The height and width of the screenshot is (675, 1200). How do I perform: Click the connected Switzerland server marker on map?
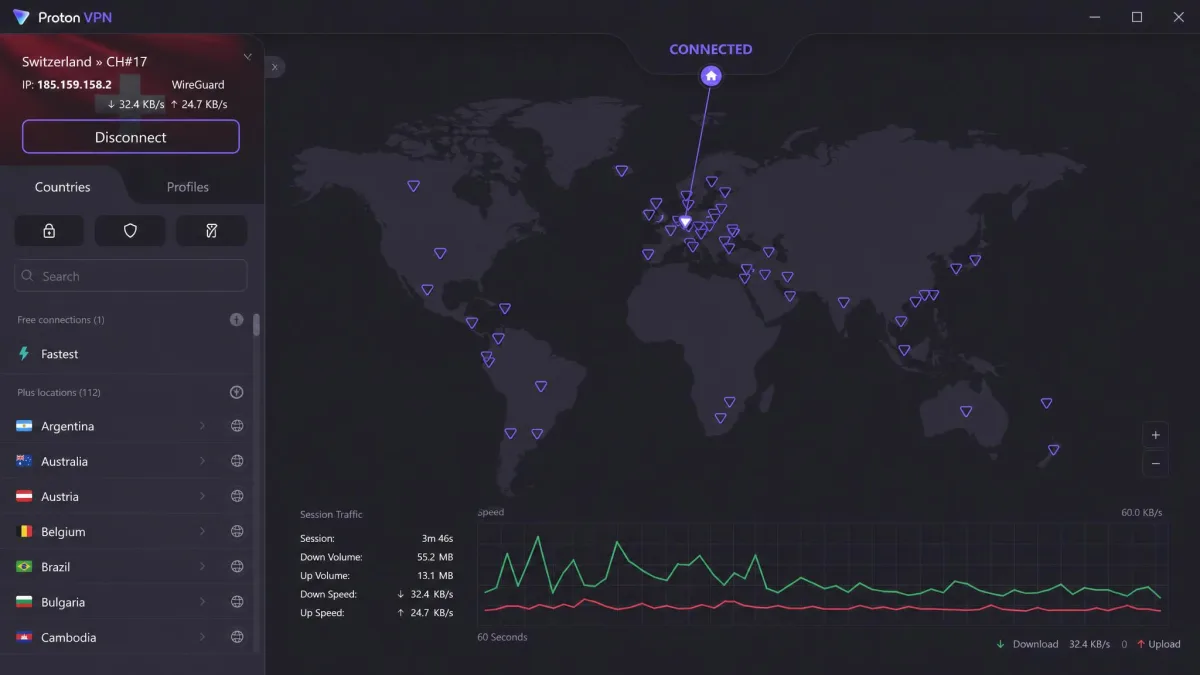[685, 222]
